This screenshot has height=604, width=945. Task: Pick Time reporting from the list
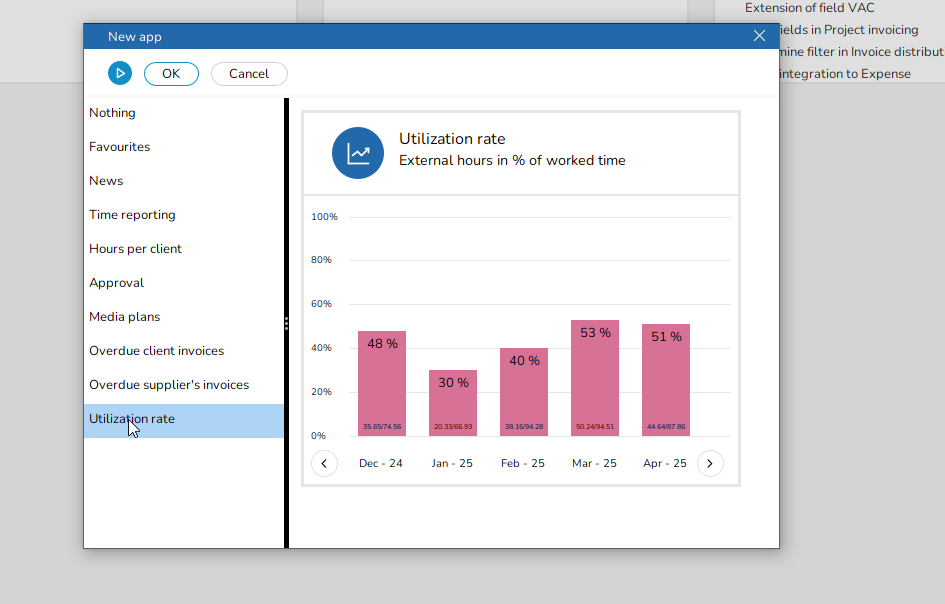point(132,215)
